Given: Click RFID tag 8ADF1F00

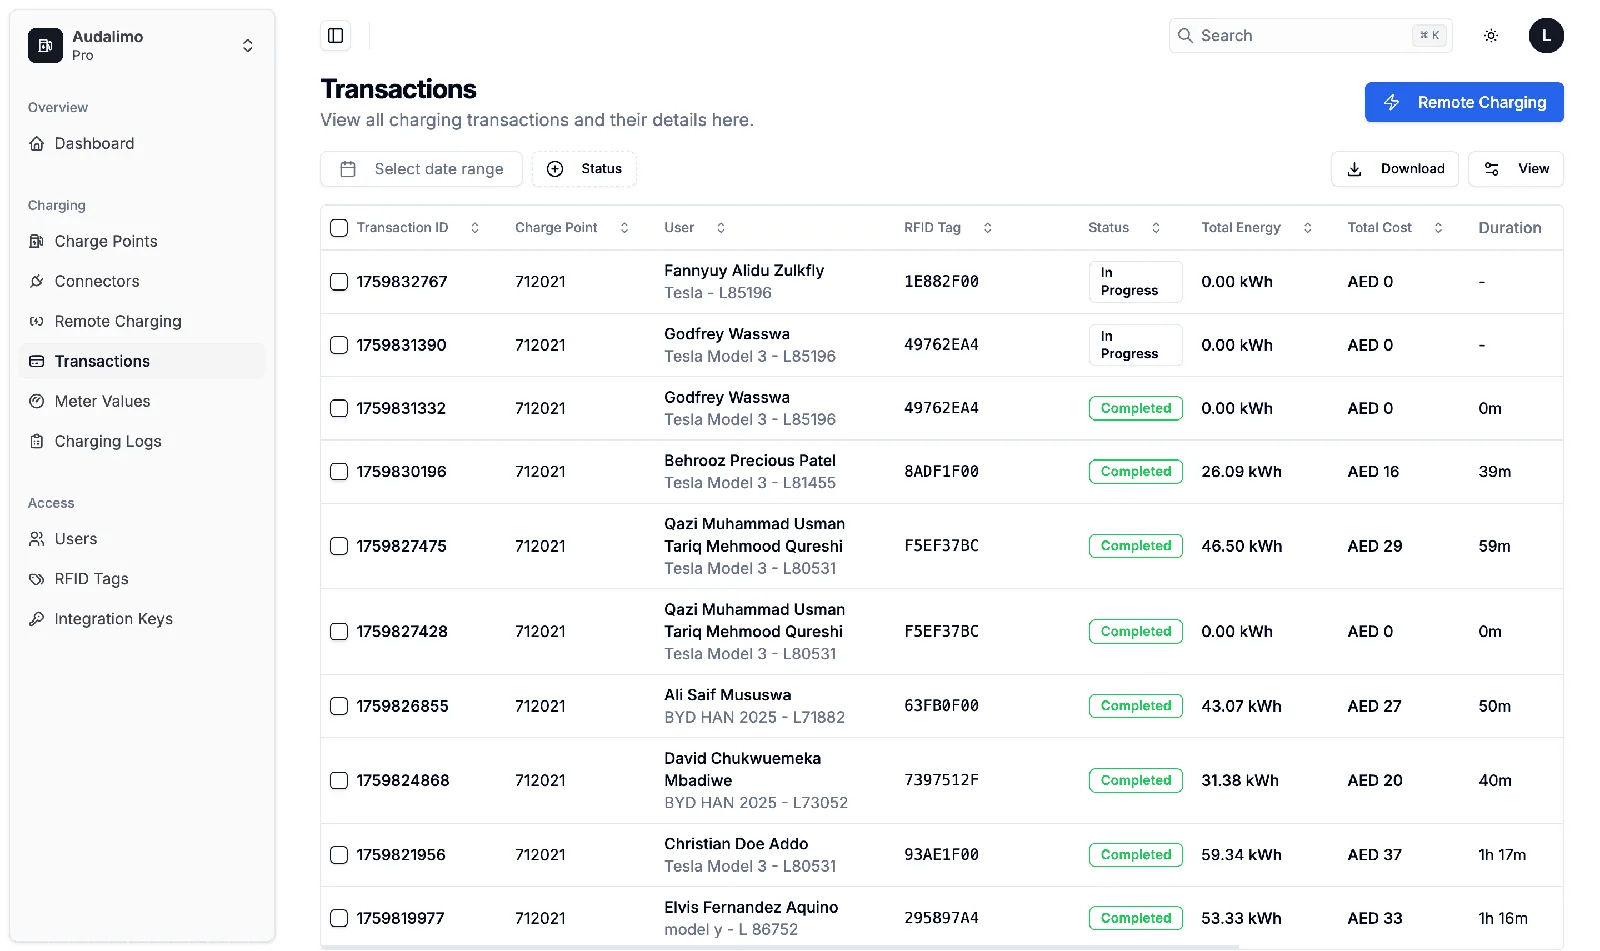Looking at the screenshot, I should click(x=941, y=472).
